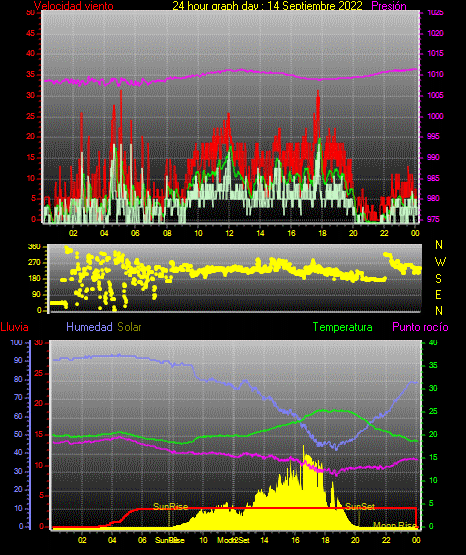Click the blue '70' on humidity axis

pos(18,397)
